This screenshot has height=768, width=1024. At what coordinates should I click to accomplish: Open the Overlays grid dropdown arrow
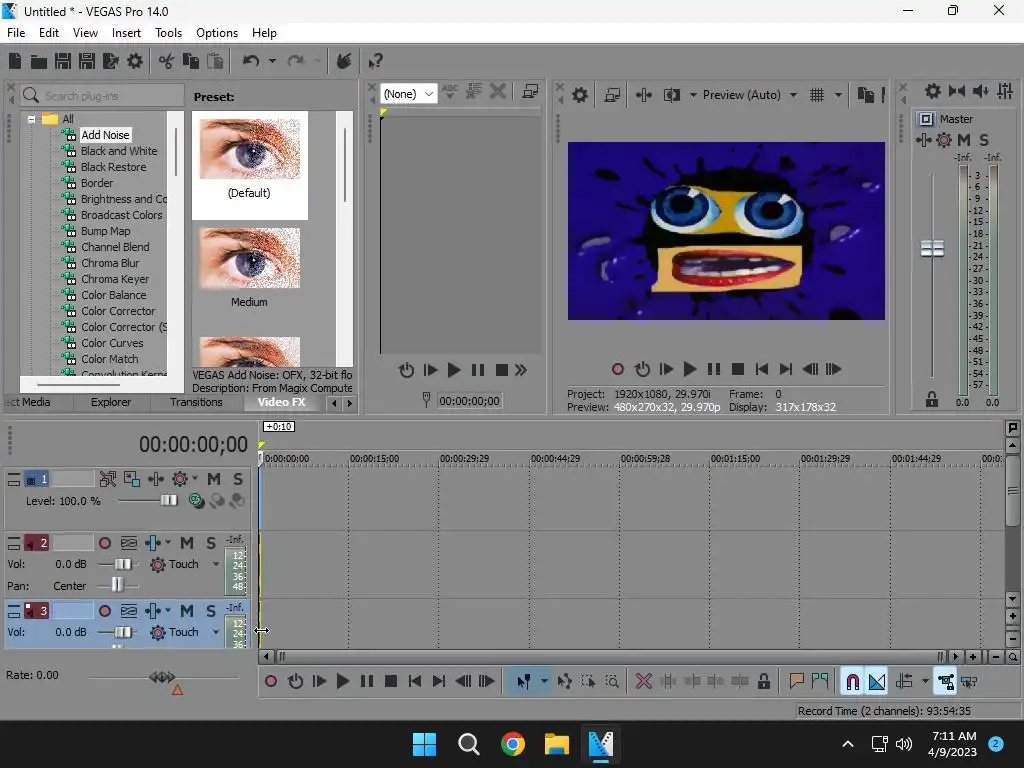pos(838,95)
